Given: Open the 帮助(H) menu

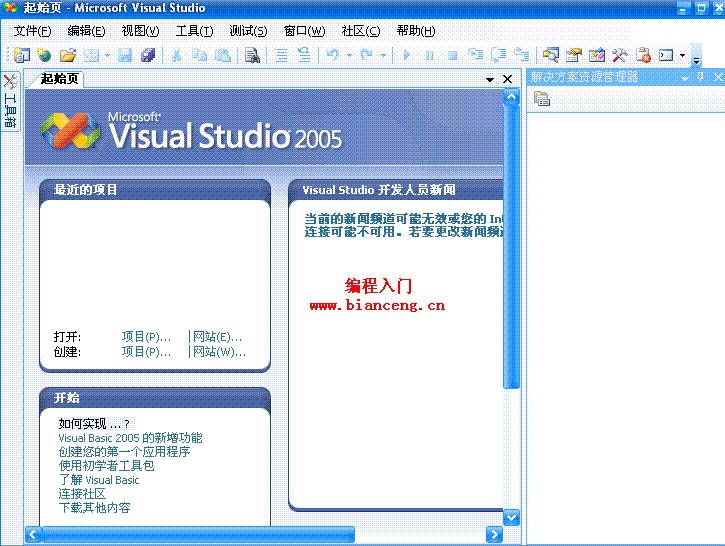Looking at the screenshot, I should click(x=416, y=31).
